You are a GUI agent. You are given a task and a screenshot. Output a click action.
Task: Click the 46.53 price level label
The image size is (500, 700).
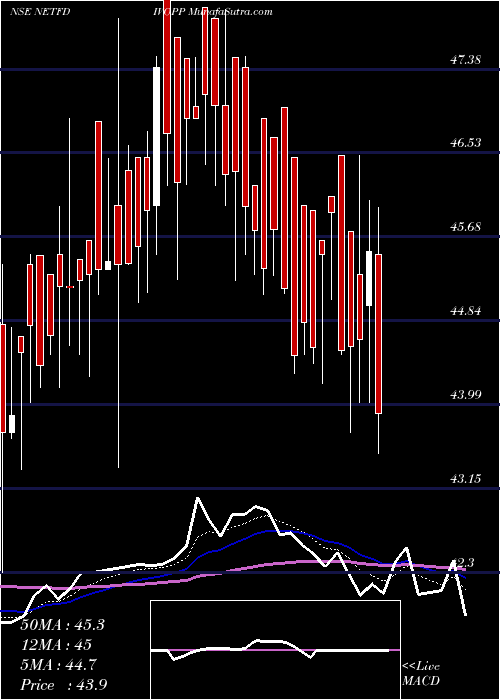tap(466, 143)
